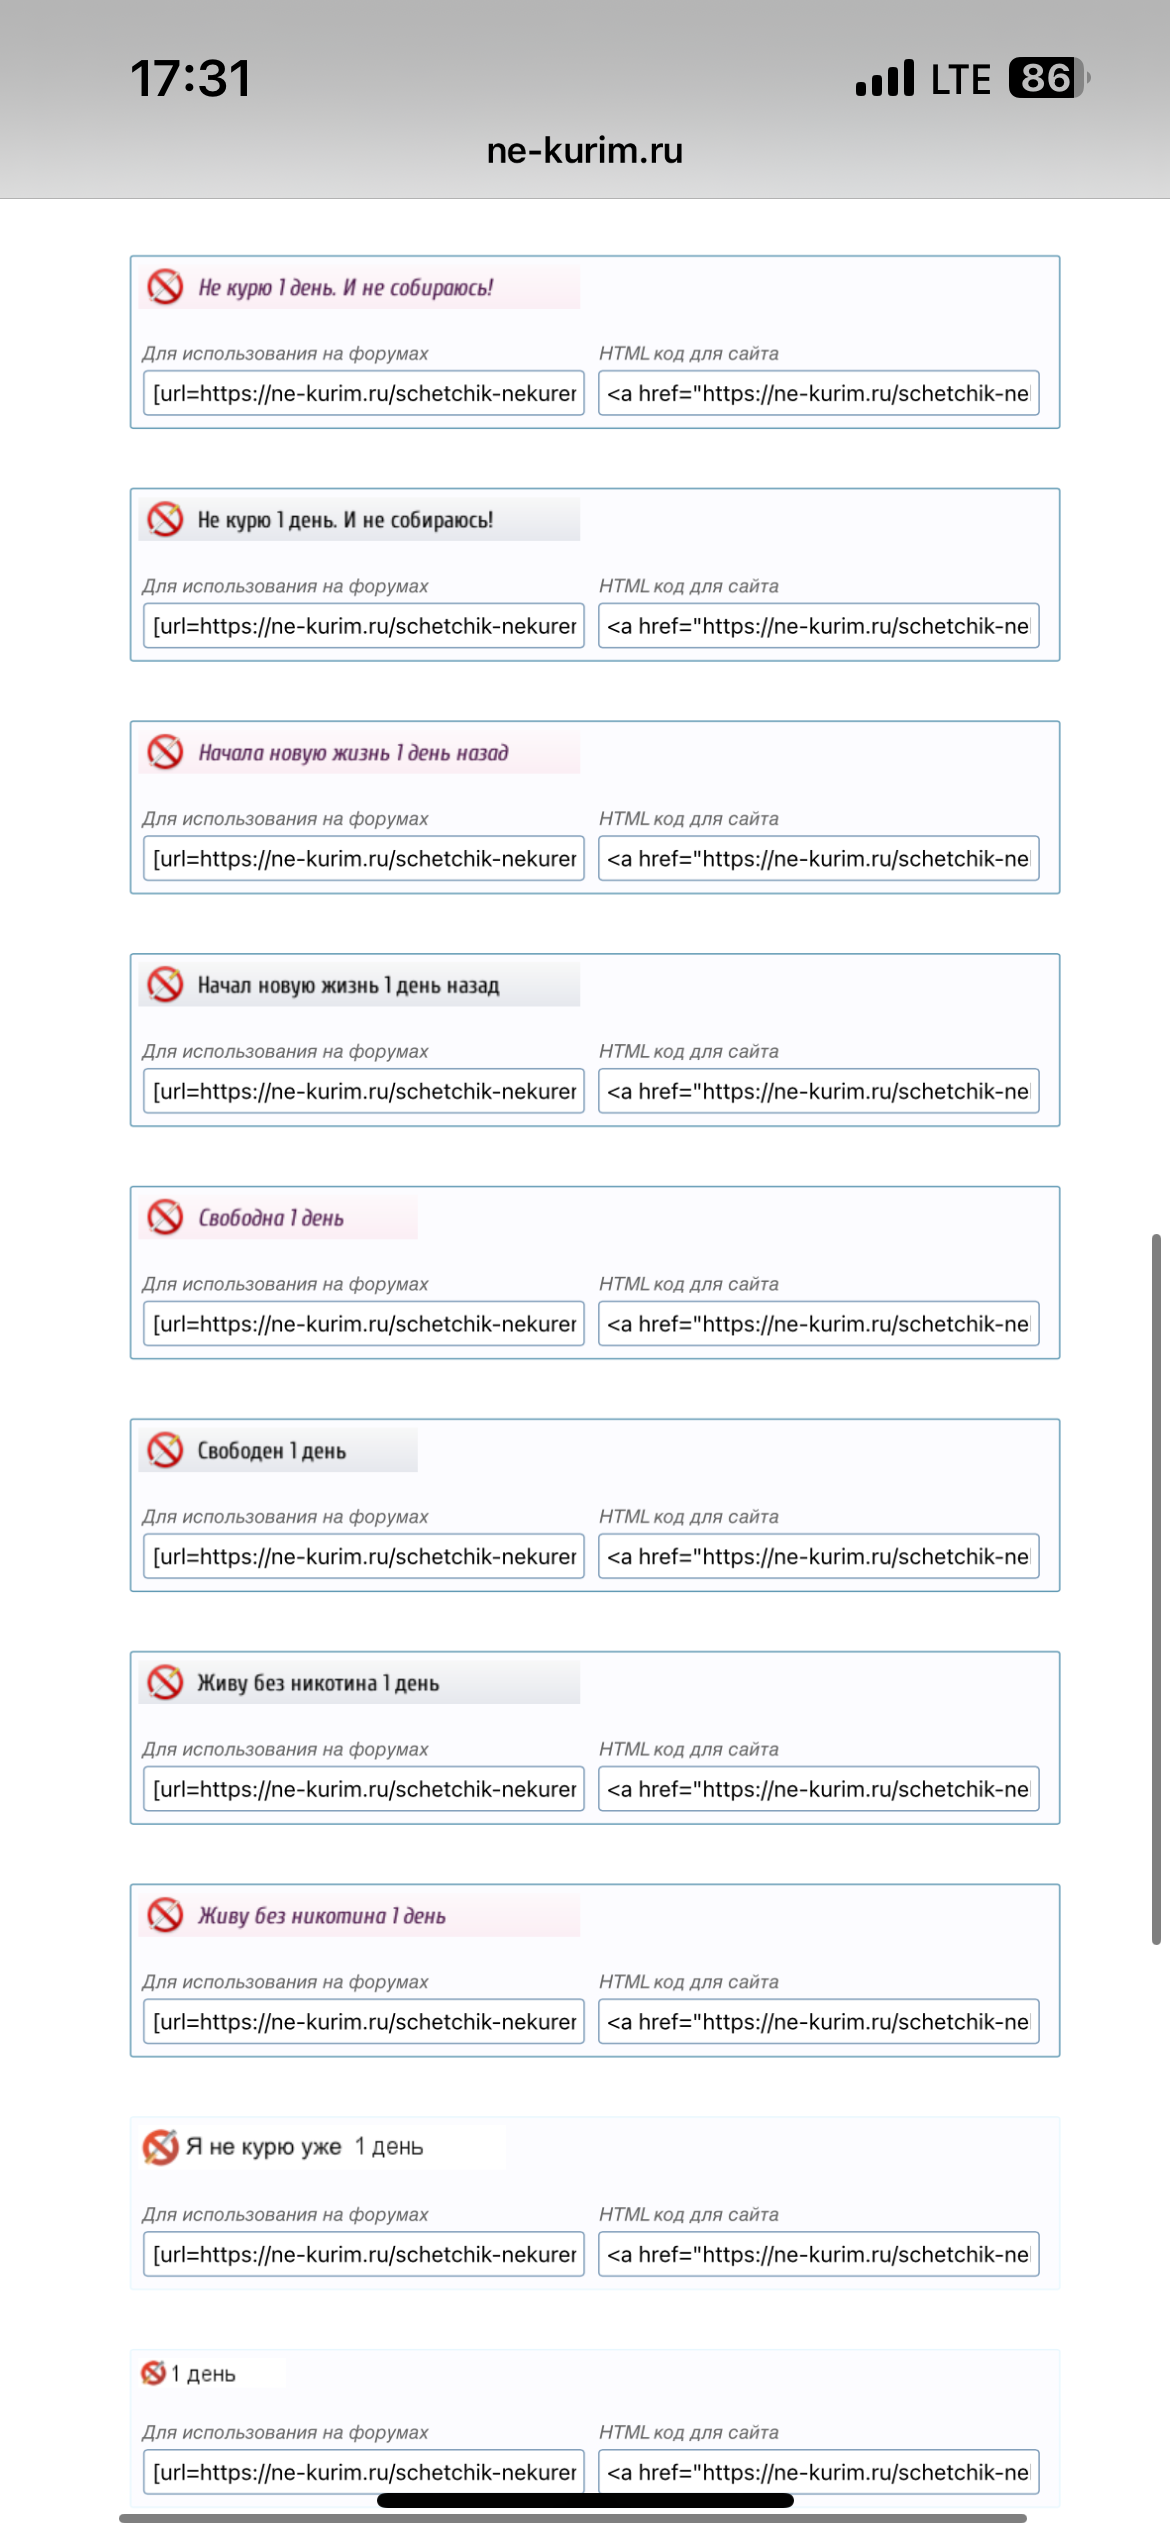Select HTML code field under pink italic "Живу без никотина"
The height and width of the screenshot is (2532, 1170).
point(819,2021)
